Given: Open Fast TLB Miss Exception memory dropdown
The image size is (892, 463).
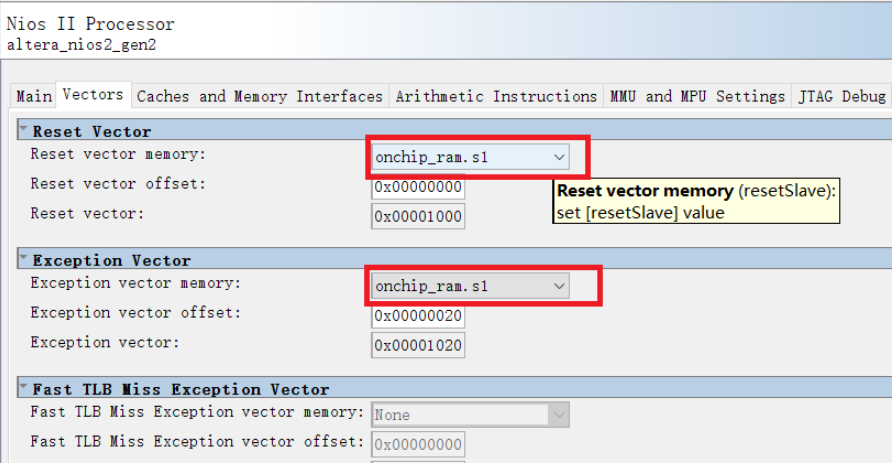Looking at the screenshot, I should [470, 414].
